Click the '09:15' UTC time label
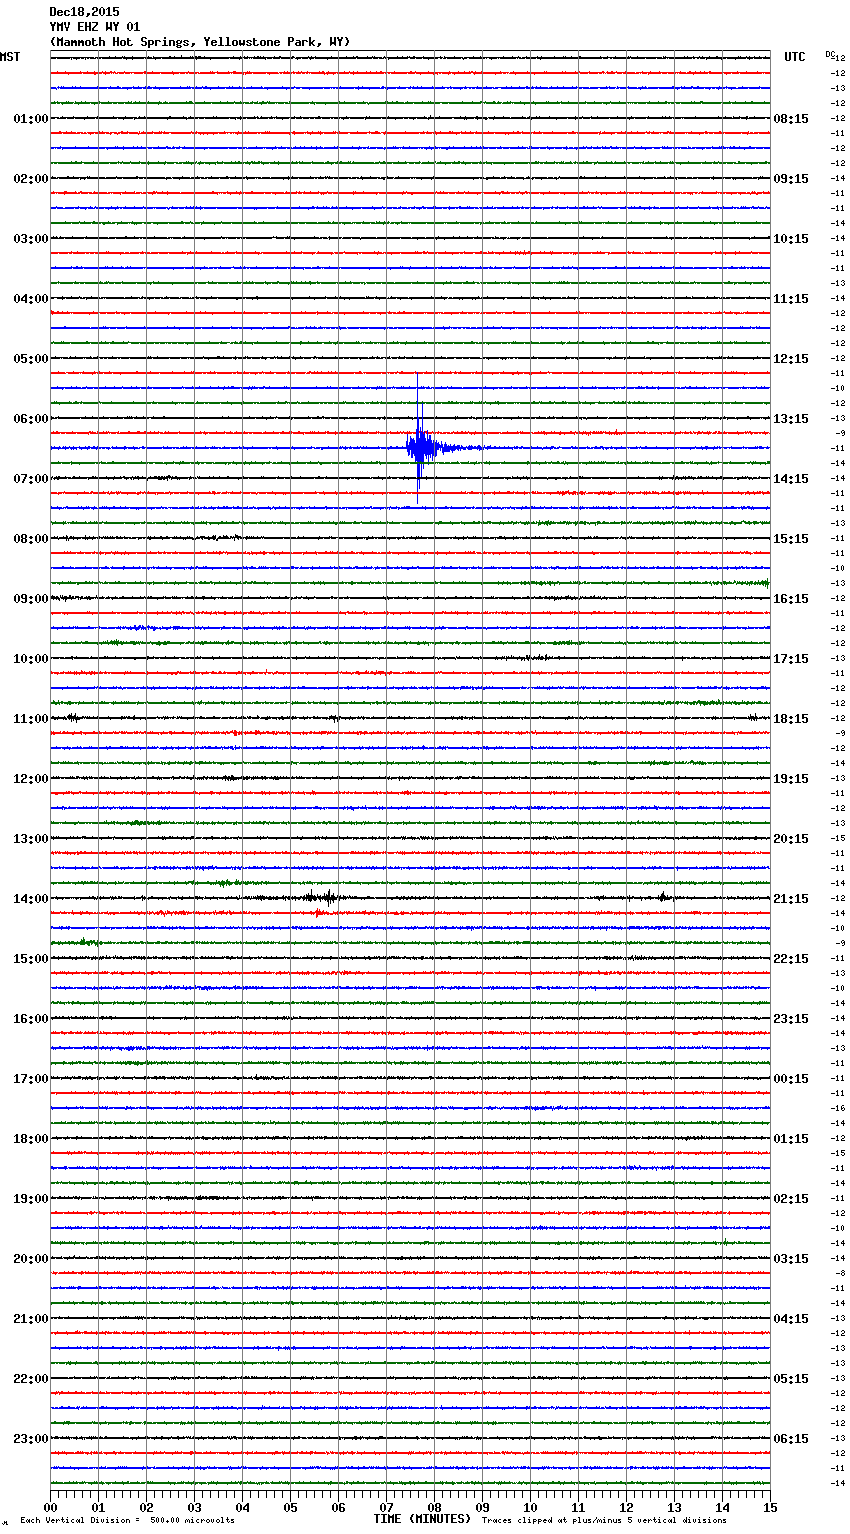 tap(791, 179)
